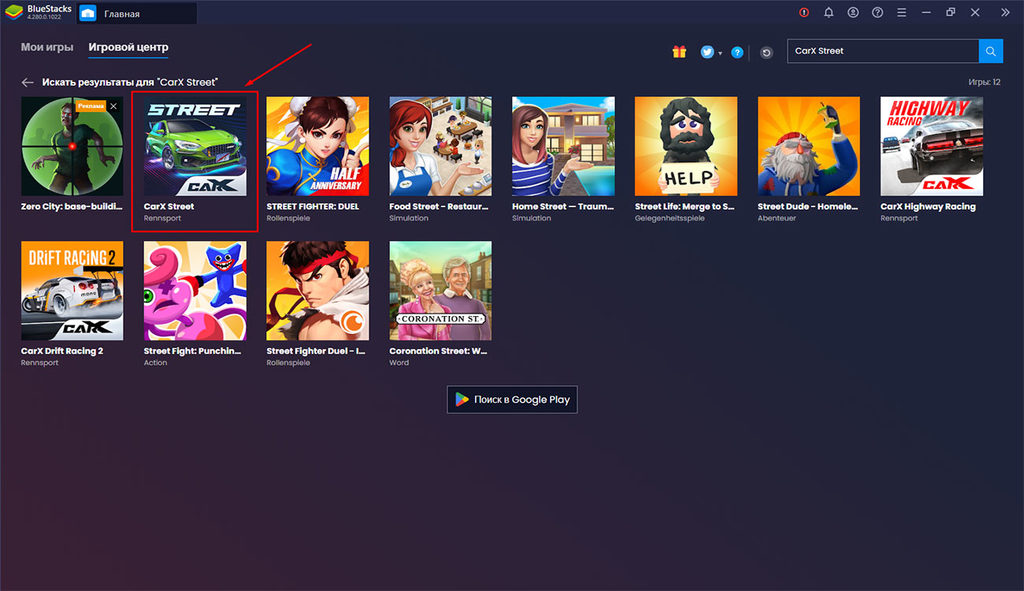Screen dimensions: 1024x591
Task: Open the hamburger menu icon
Action: [x=901, y=12]
